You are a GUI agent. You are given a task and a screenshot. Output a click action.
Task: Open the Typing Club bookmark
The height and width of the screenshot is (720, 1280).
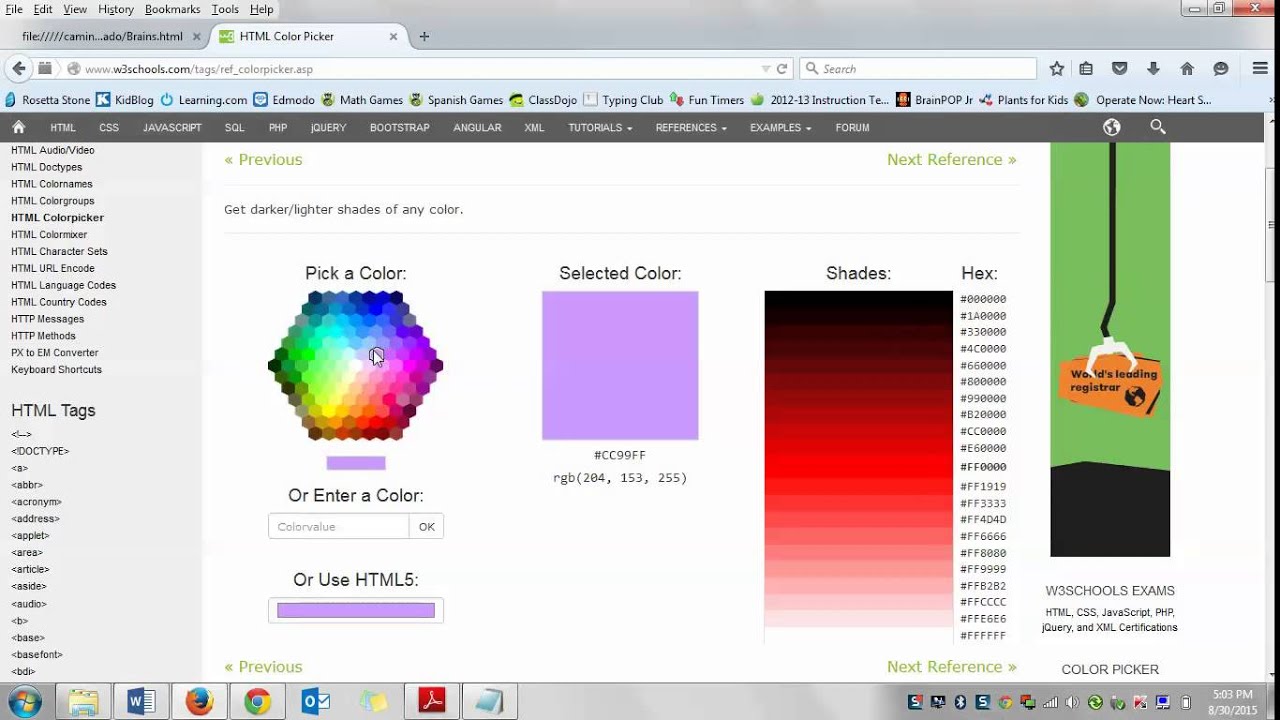coord(623,100)
